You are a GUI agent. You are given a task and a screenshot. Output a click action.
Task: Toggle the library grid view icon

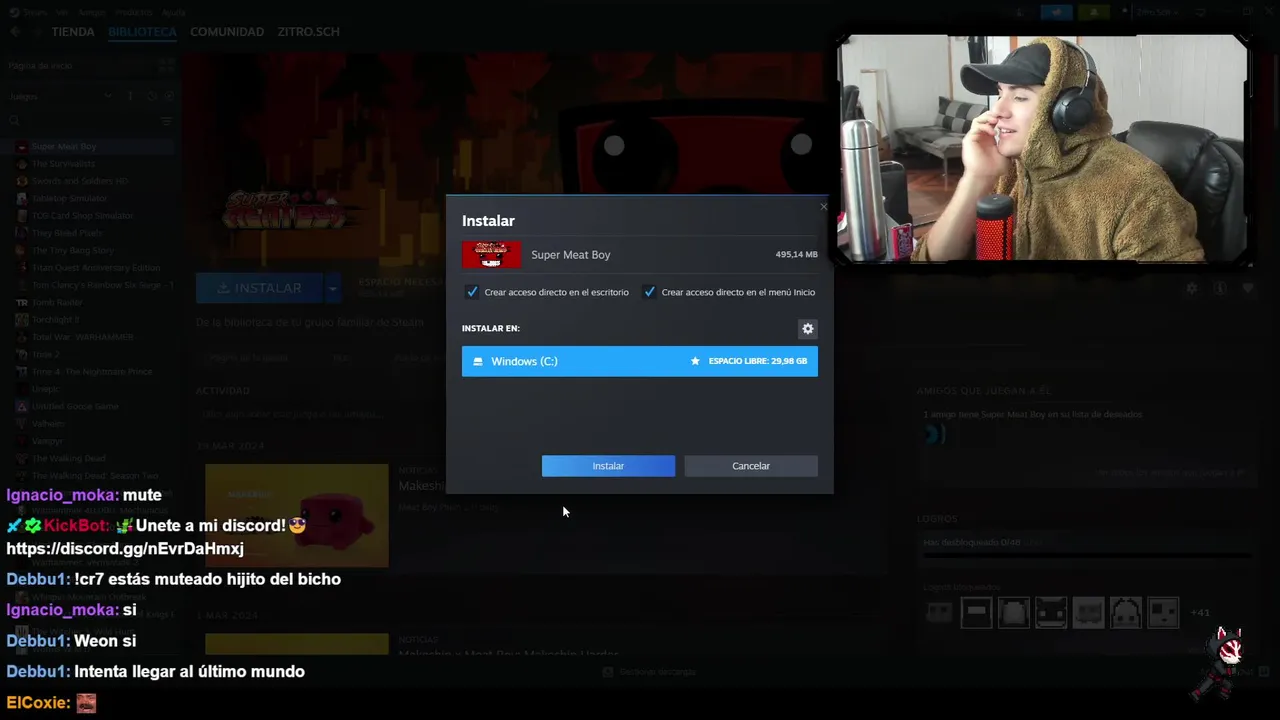[x=166, y=65]
